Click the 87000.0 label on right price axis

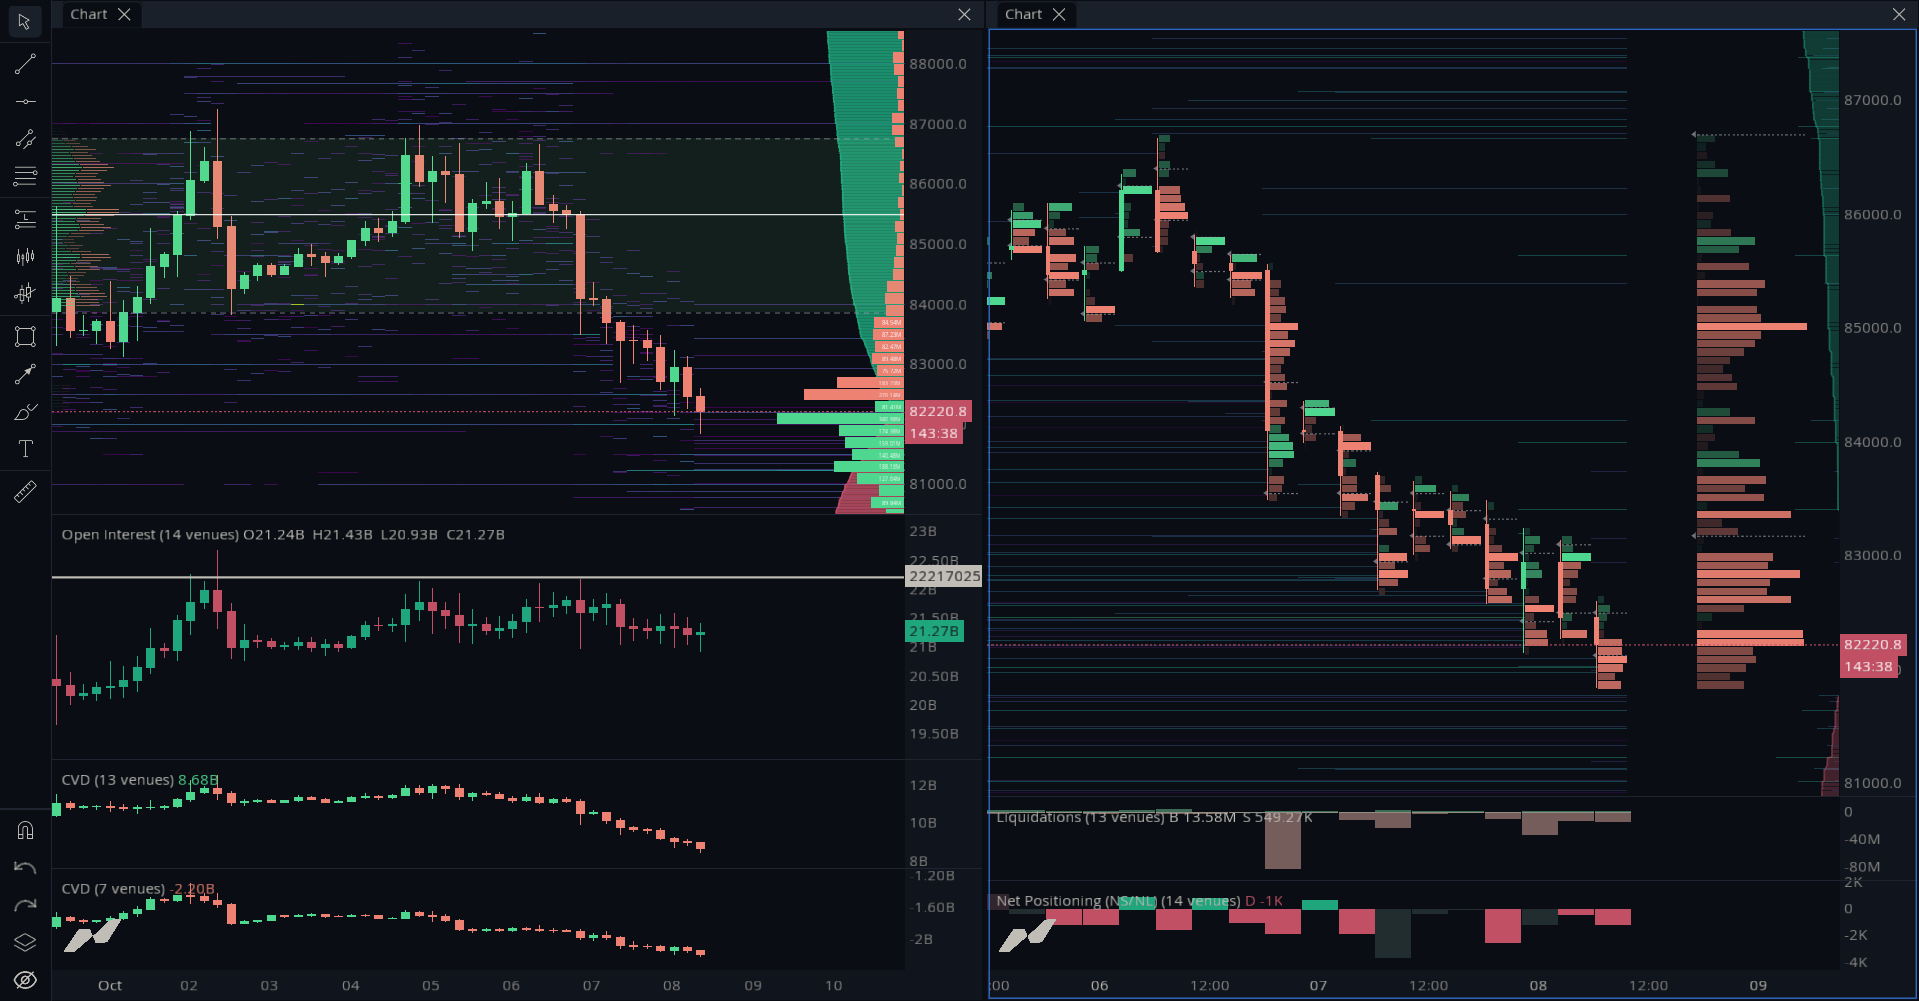[1873, 100]
